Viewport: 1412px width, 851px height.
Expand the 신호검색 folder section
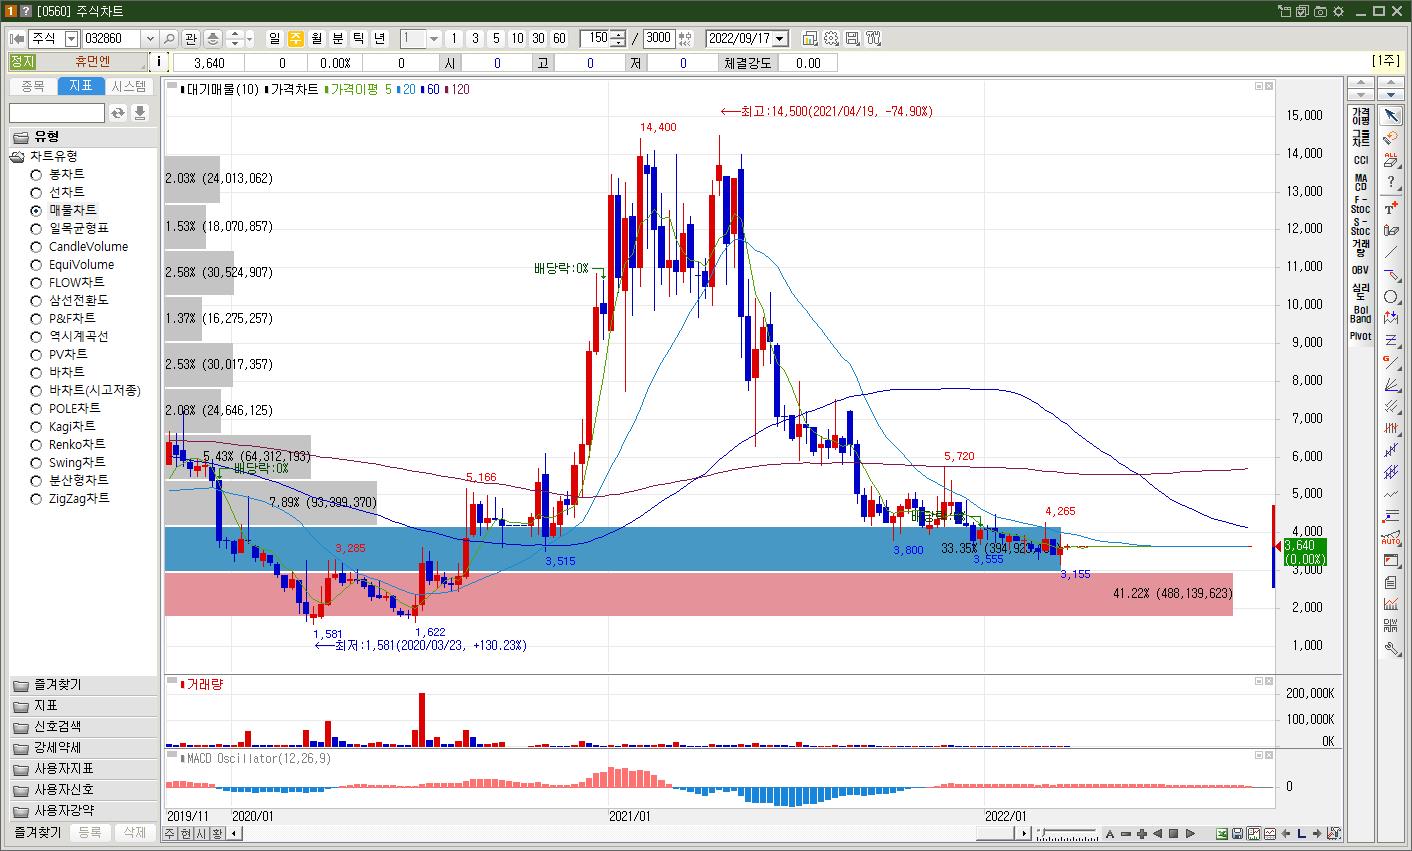pyautogui.click(x=83, y=727)
